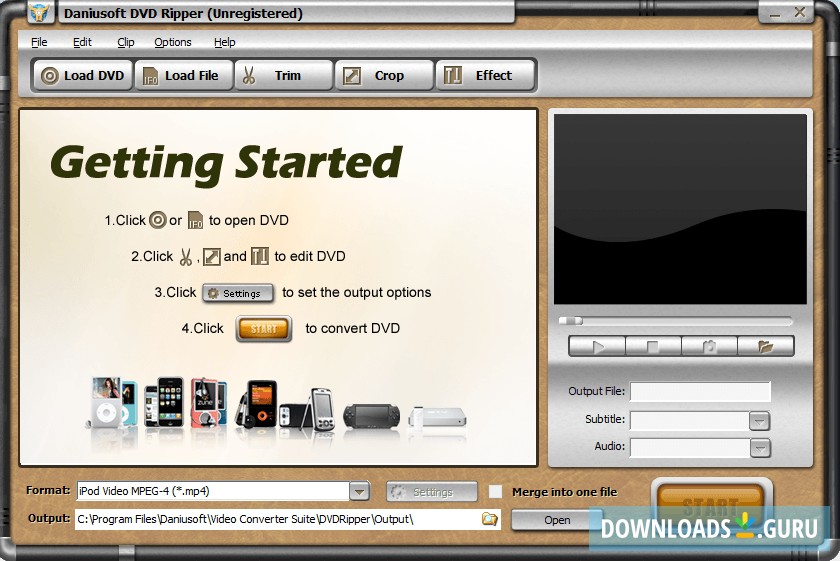Open the snapshot folder button under the preview

(x=766, y=347)
